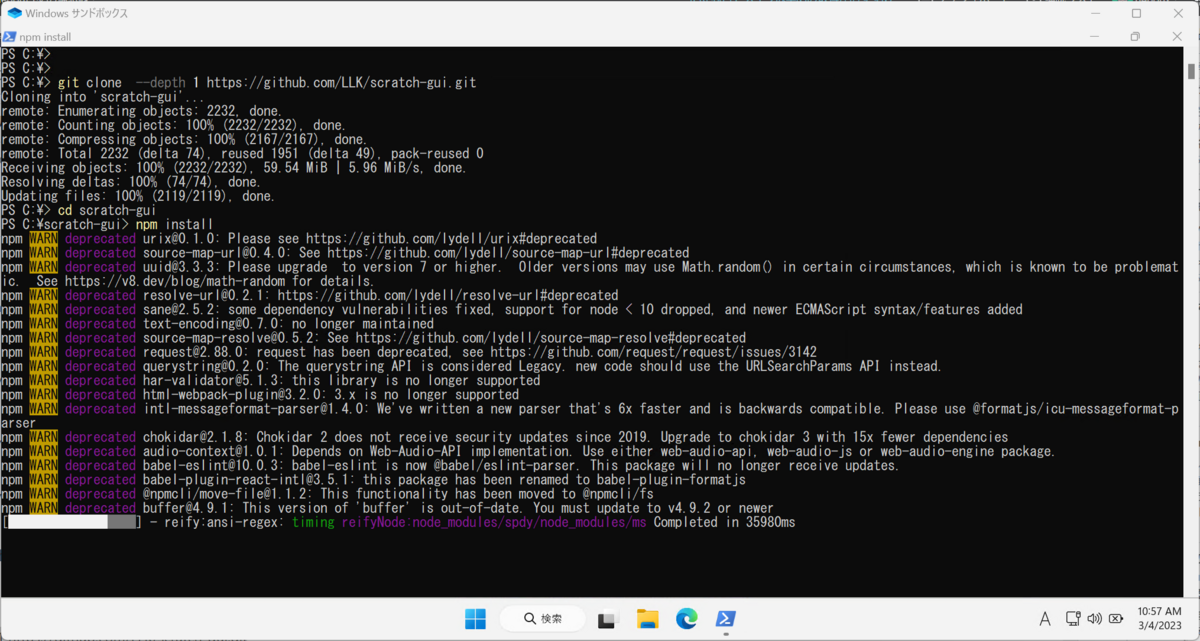The image size is (1200, 641).
Task: Open Task View from the taskbar
Action: [x=608, y=619]
